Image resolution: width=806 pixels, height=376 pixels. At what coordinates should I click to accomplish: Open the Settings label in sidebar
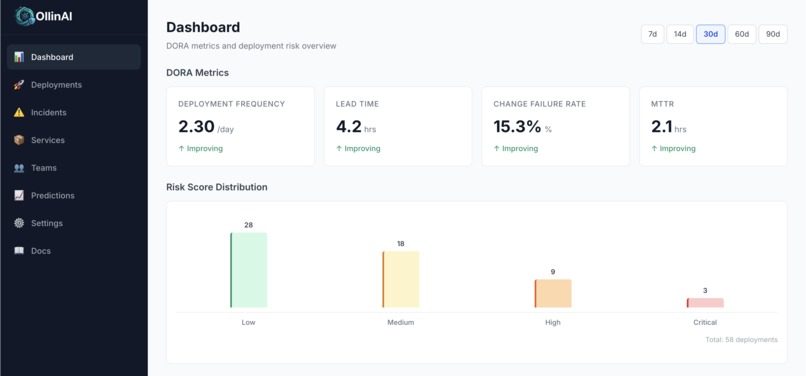pos(47,223)
